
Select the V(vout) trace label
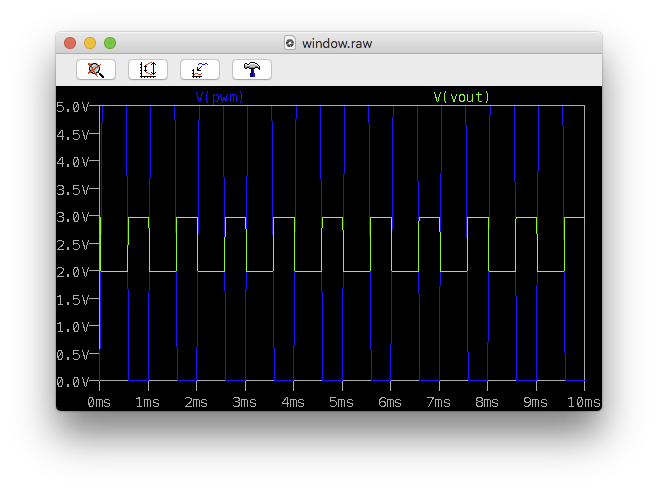click(461, 97)
